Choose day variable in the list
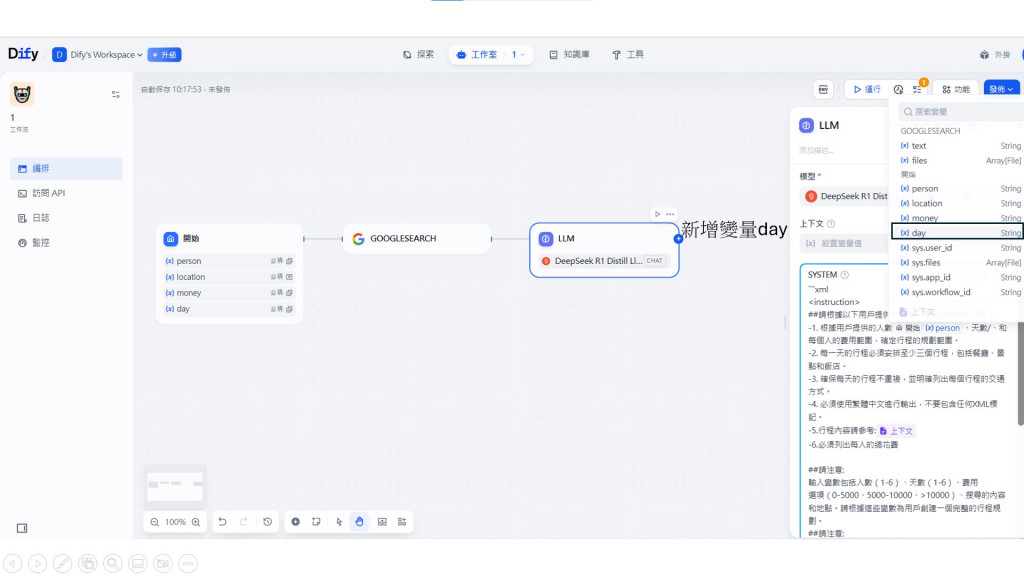Screen dimensions: 1024x576 coord(958,232)
